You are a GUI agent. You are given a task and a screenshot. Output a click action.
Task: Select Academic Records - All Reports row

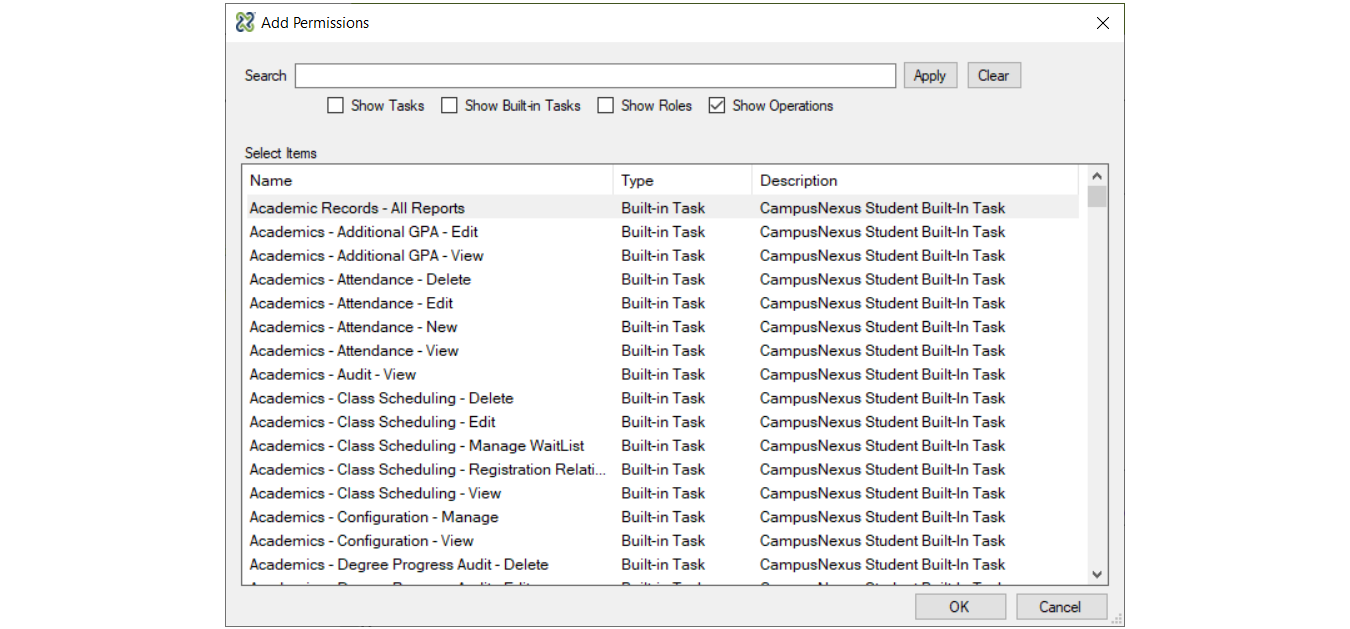[x=661, y=208]
